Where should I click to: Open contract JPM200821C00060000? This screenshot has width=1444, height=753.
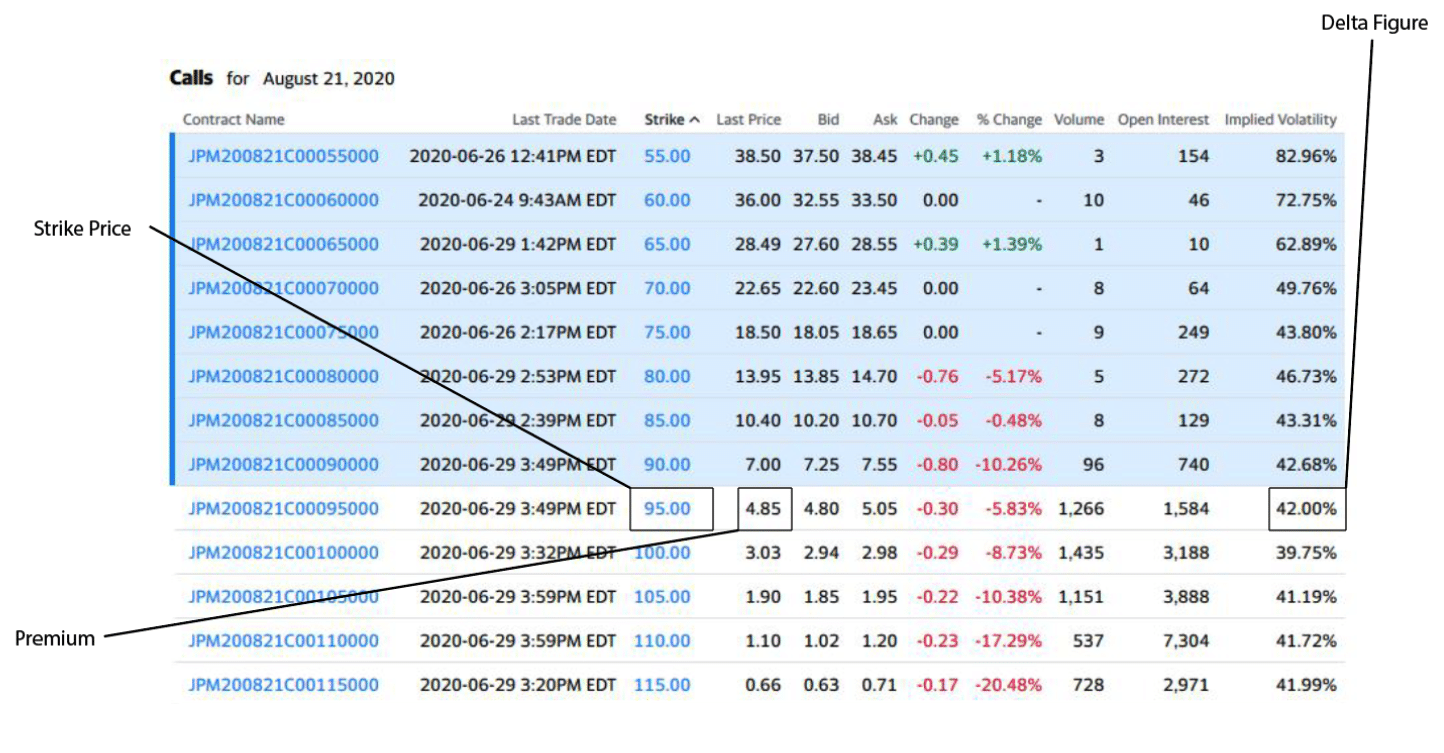point(284,200)
